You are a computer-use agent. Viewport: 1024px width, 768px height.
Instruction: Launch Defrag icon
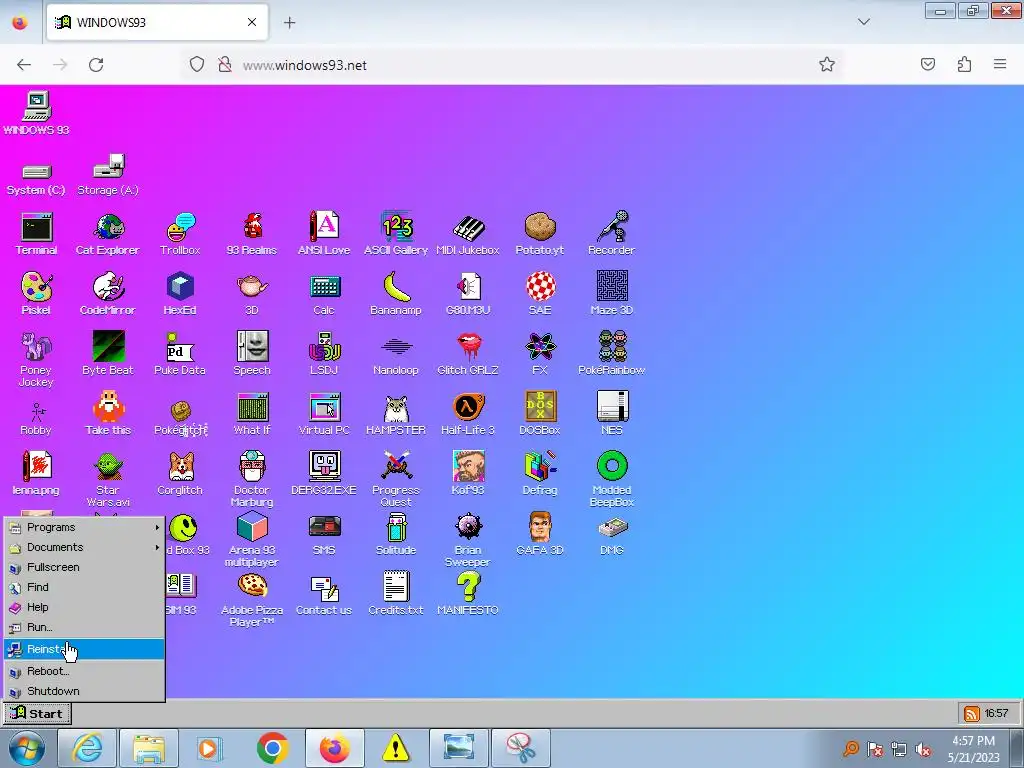(x=540, y=473)
